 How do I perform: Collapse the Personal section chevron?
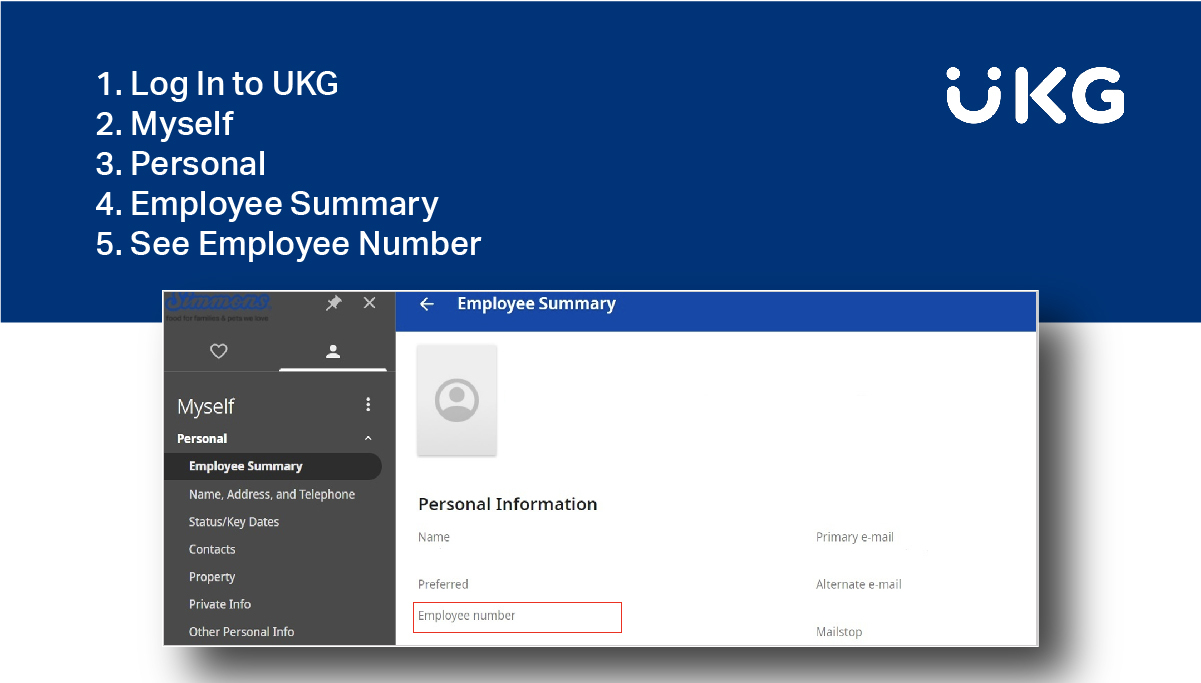tap(368, 439)
